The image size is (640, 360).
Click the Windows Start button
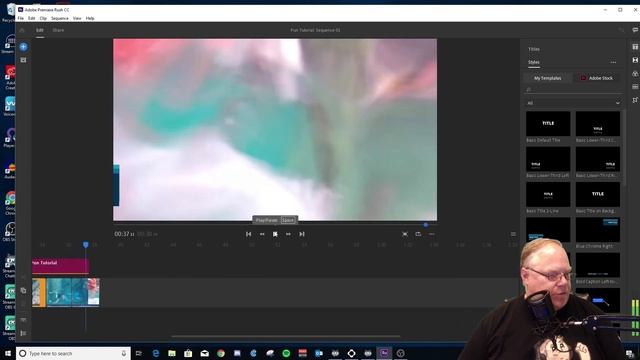coord(8,353)
